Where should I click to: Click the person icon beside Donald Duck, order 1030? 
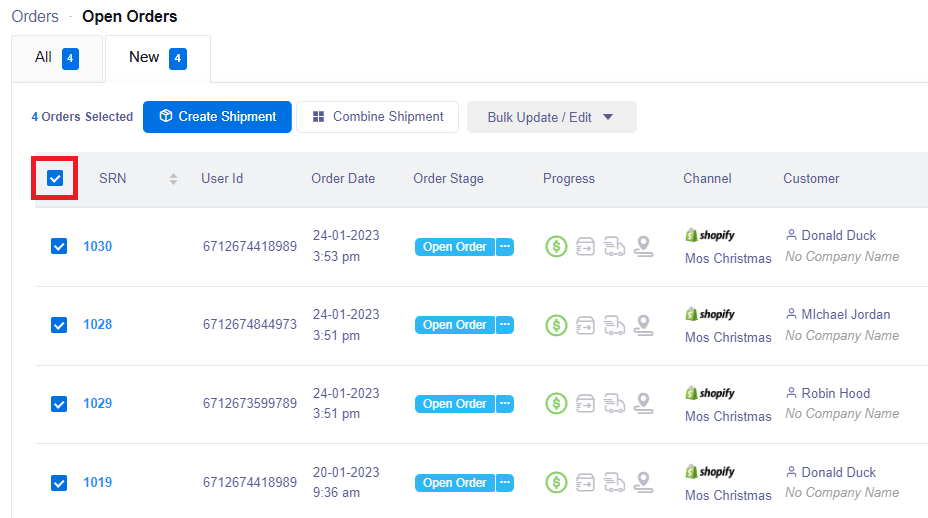[x=791, y=234]
